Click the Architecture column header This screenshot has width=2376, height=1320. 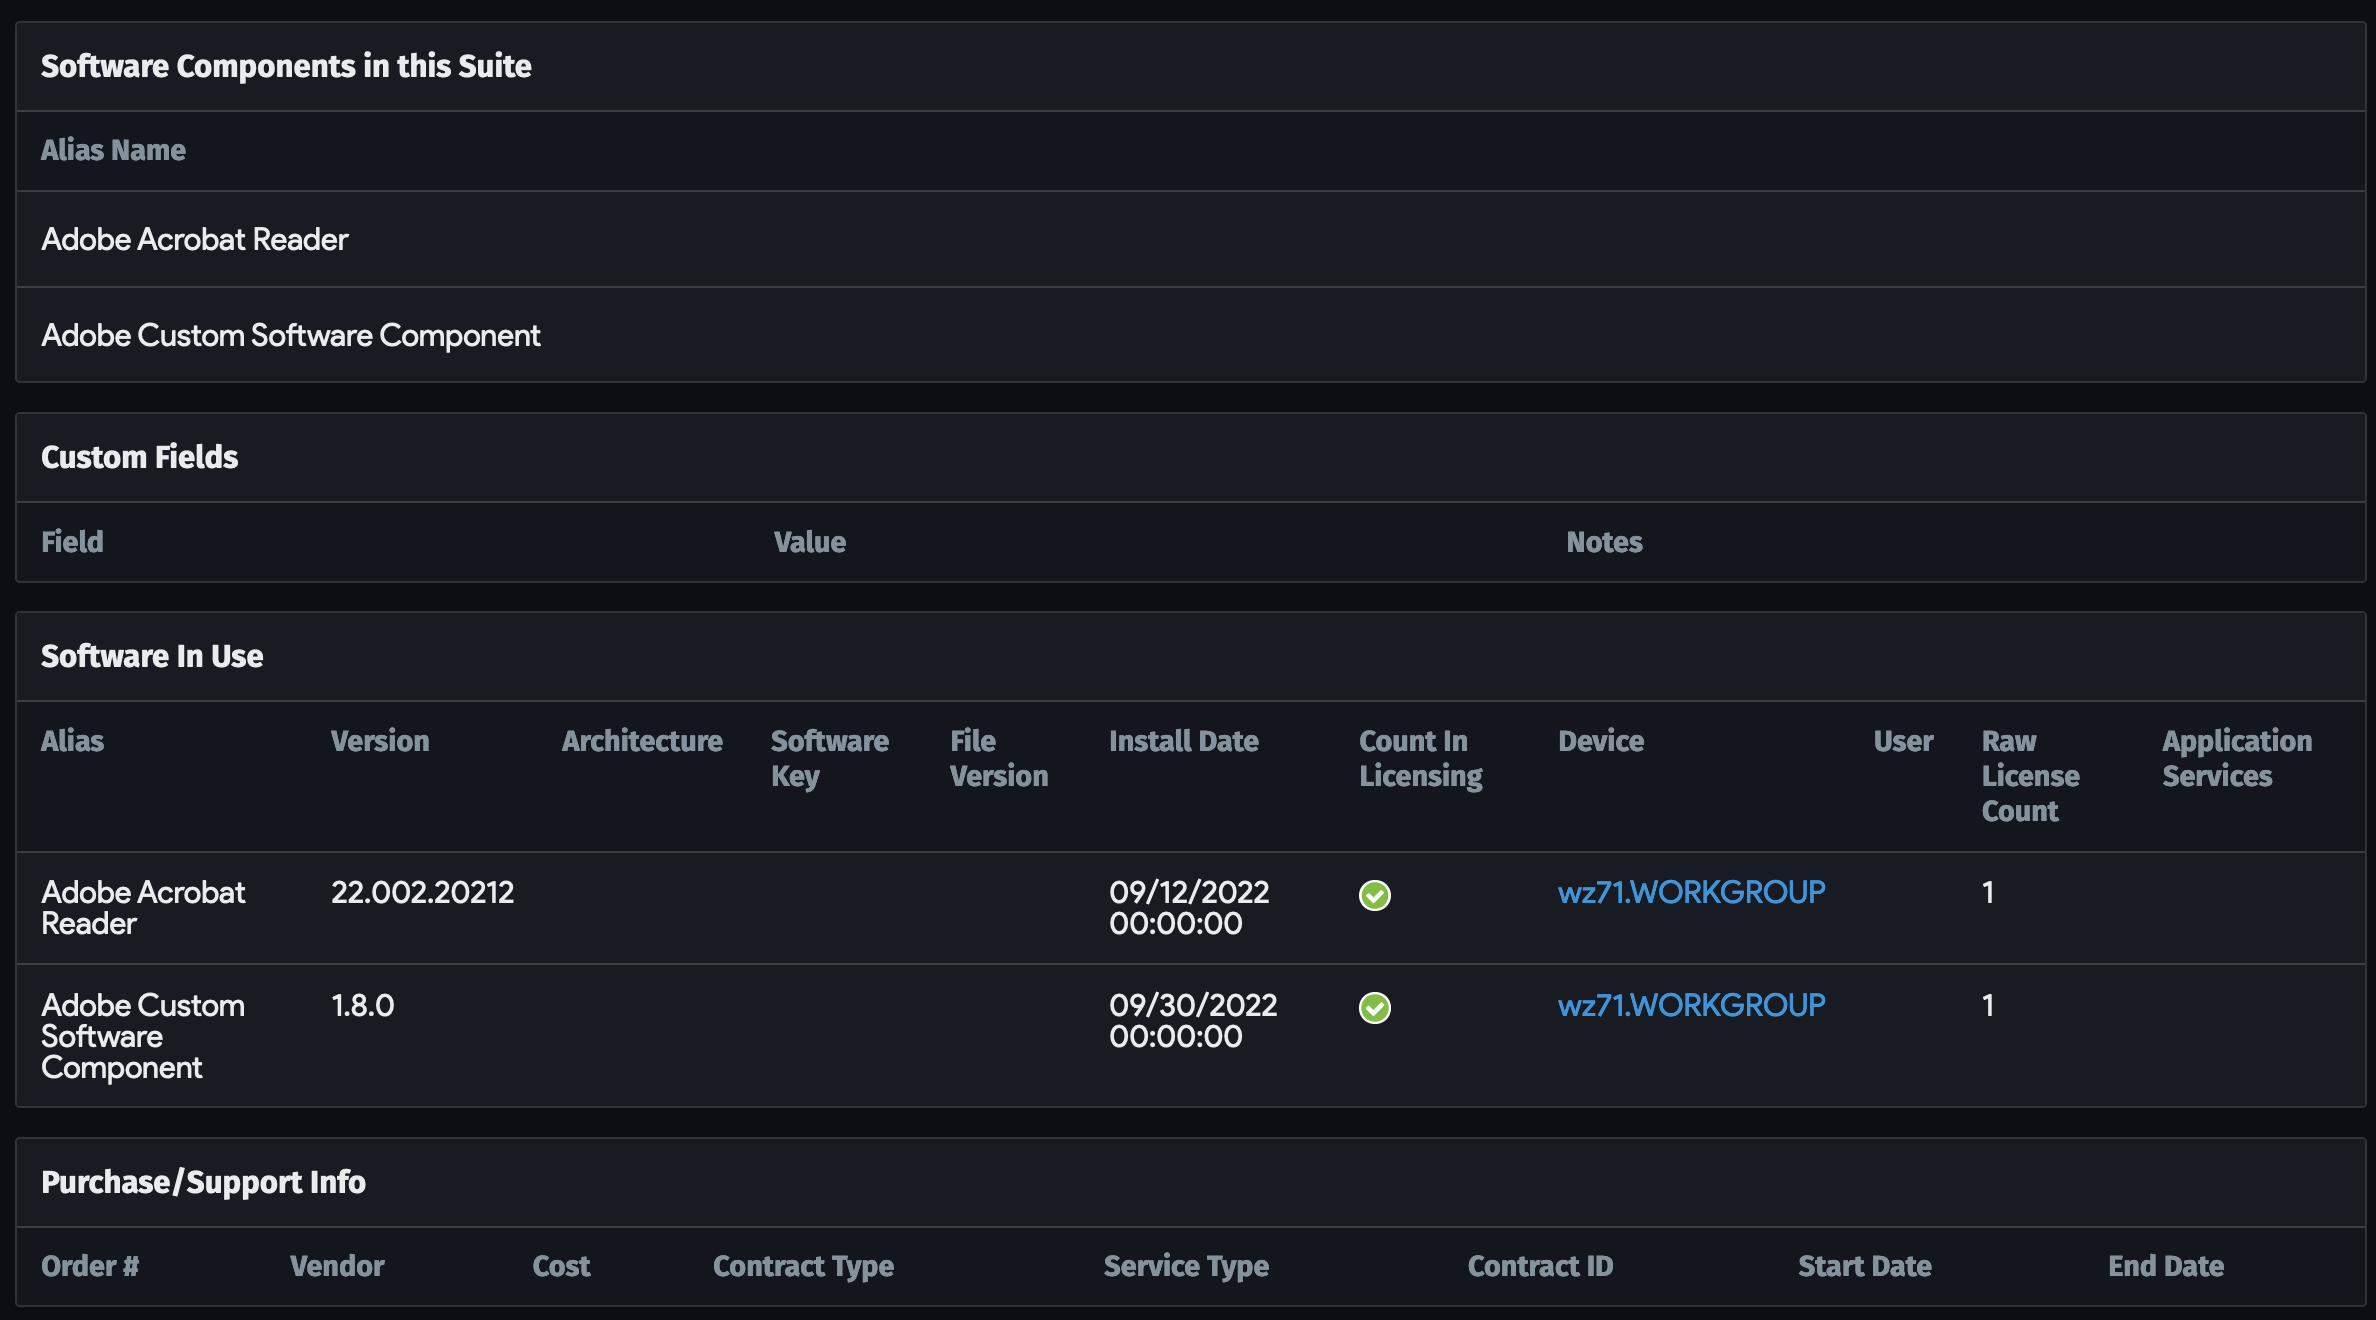pos(642,741)
